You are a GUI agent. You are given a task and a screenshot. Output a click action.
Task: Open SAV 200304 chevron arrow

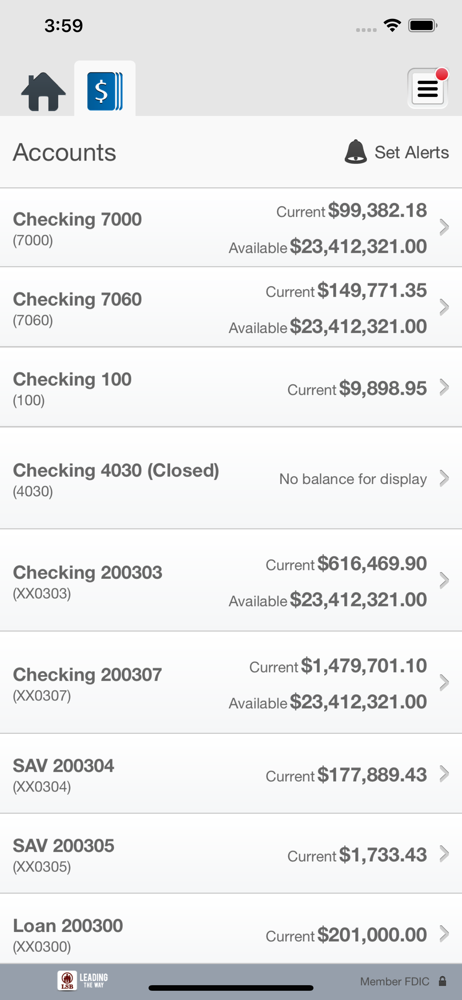(444, 774)
